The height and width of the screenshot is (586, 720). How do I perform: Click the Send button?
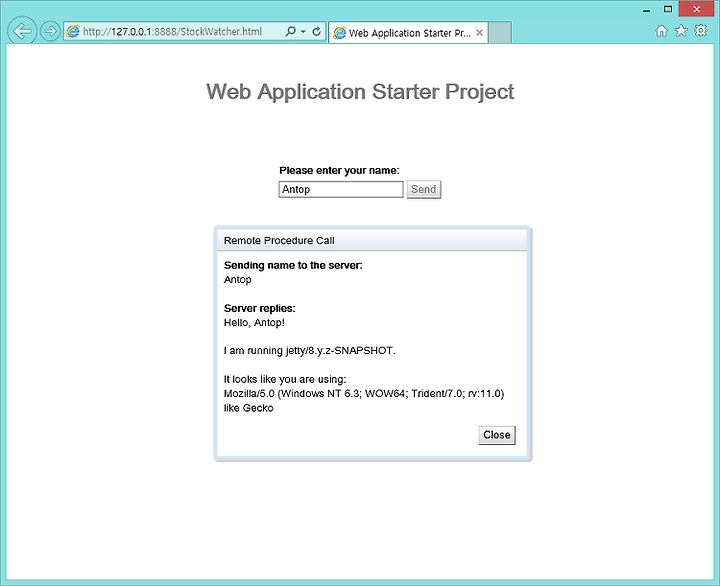coord(424,189)
